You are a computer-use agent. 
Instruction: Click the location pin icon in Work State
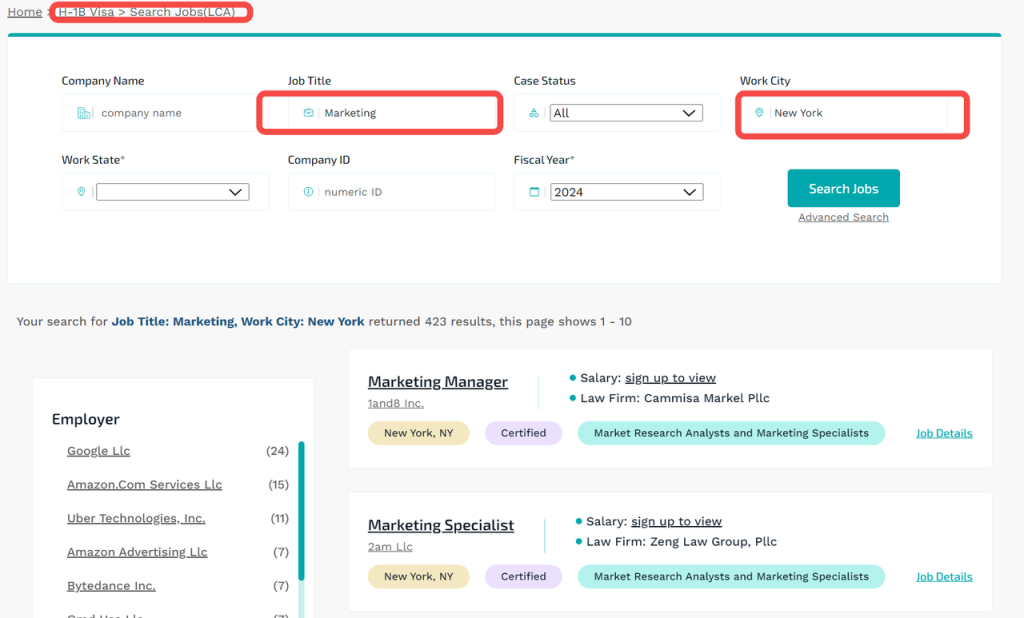[81, 191]
